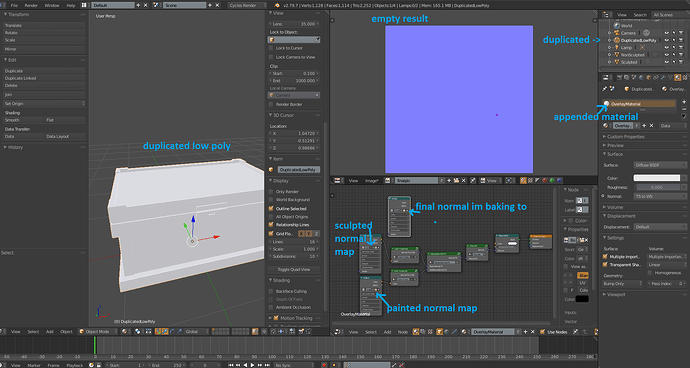Screen dimensions: 690x368
Task: Click the black Color swatch in node properties
Action: pyautogui.click(x=582, y=299)
